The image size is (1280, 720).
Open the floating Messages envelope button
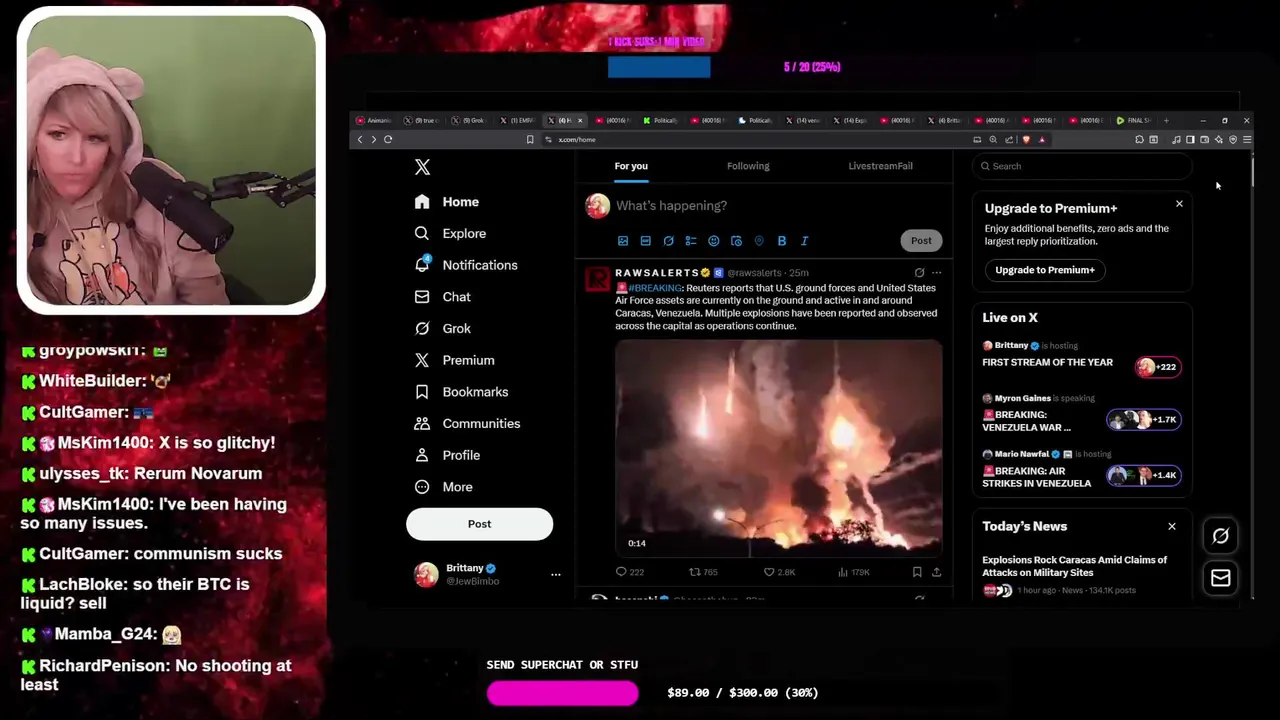click(x=1221, y=578)
